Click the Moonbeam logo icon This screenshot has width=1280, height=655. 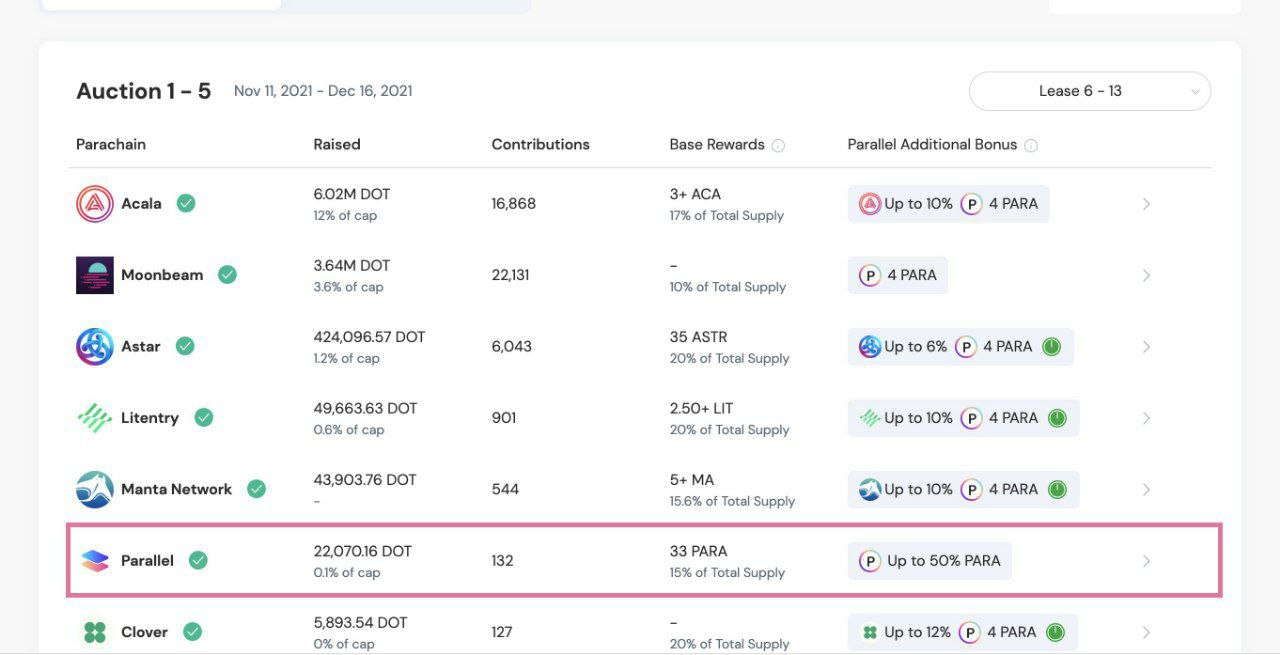95,275
